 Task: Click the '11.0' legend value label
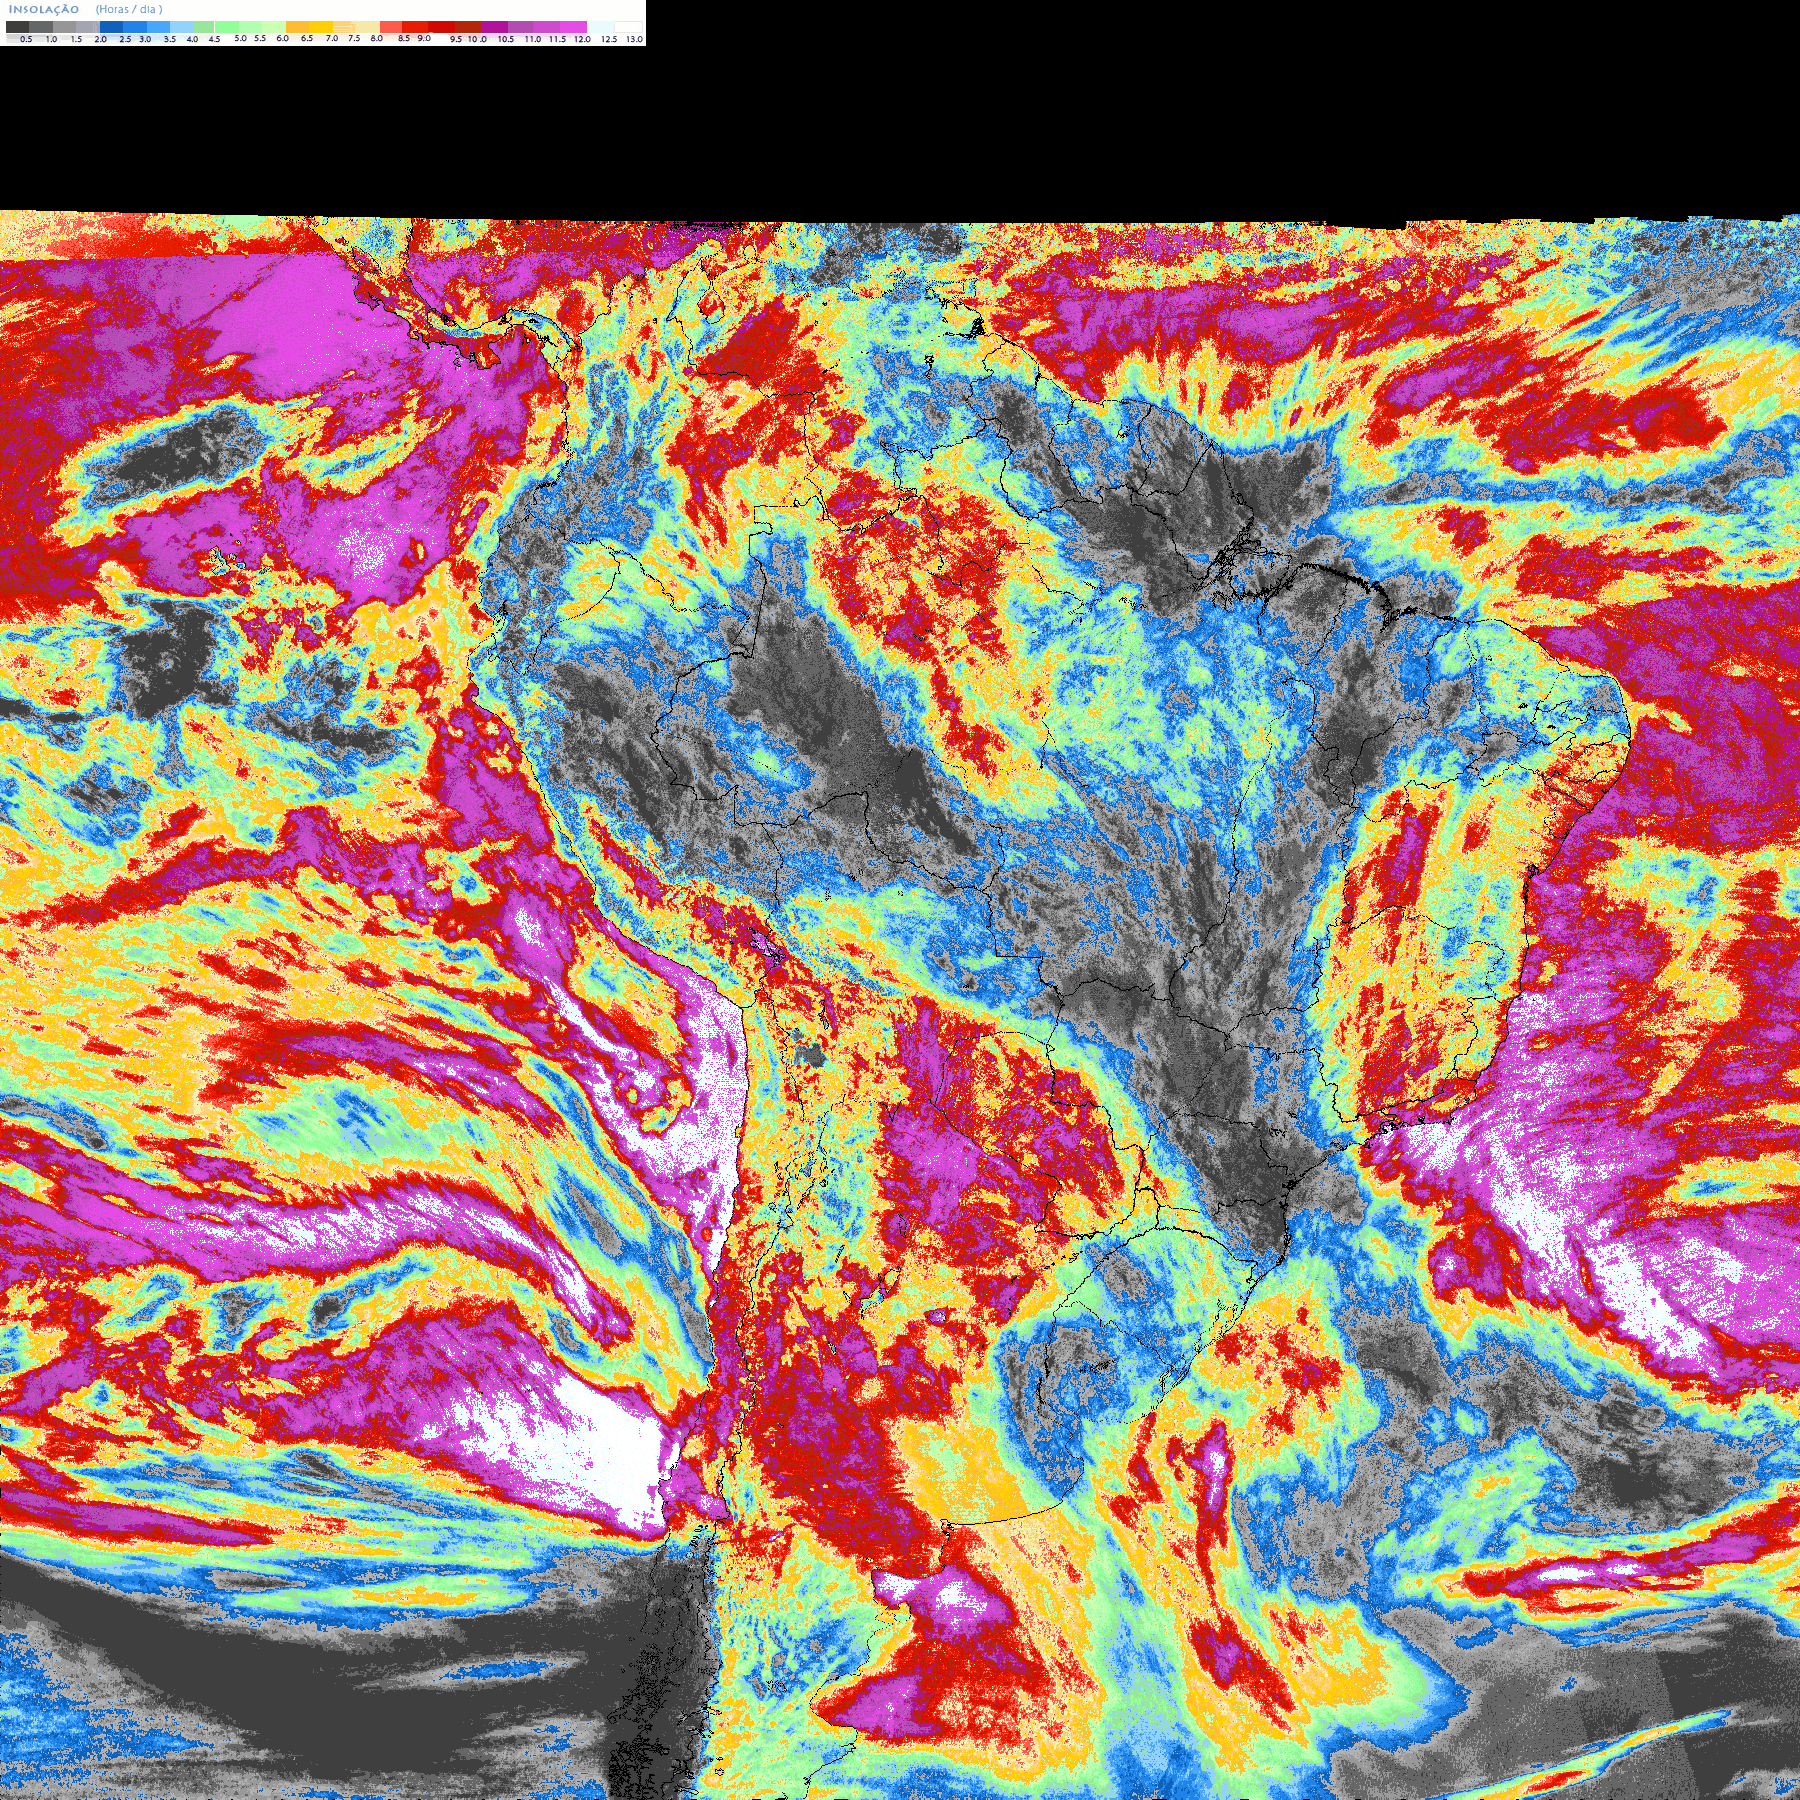point(532,39)
